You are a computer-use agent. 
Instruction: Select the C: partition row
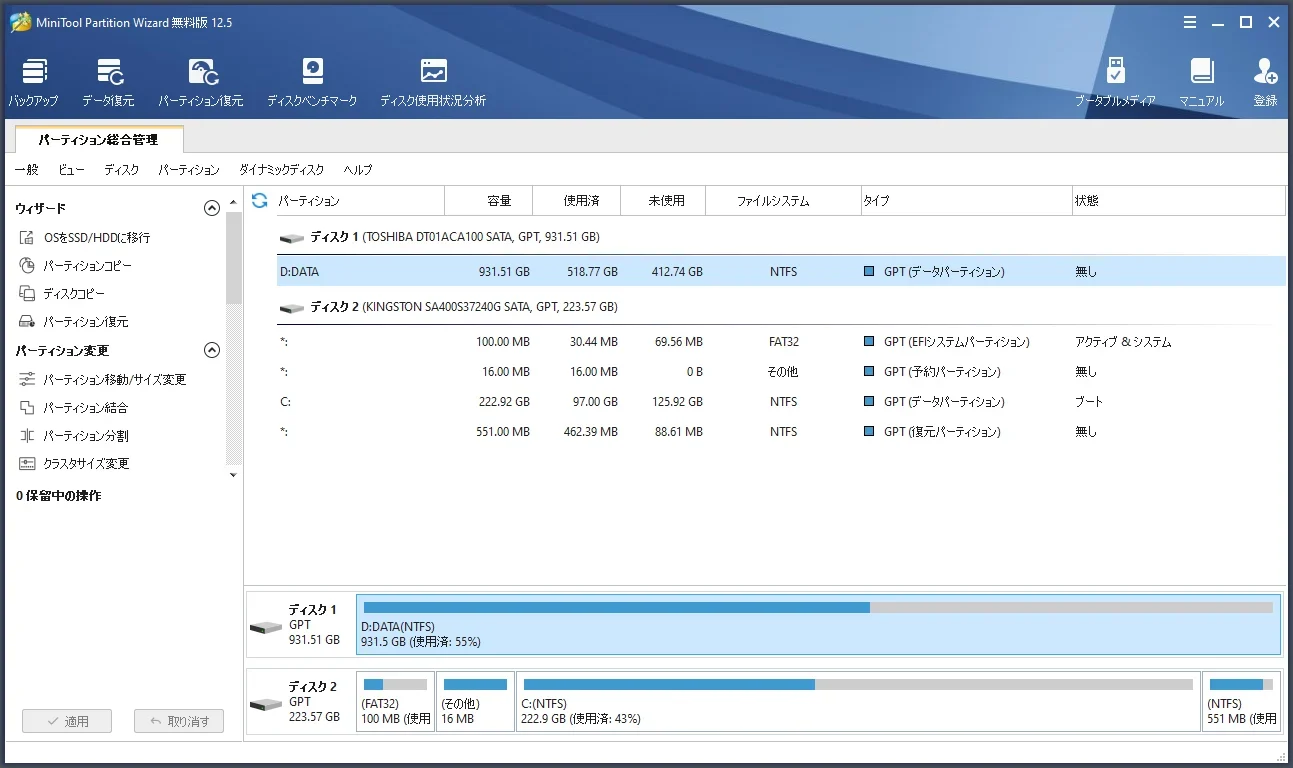(x=781, y=402)
